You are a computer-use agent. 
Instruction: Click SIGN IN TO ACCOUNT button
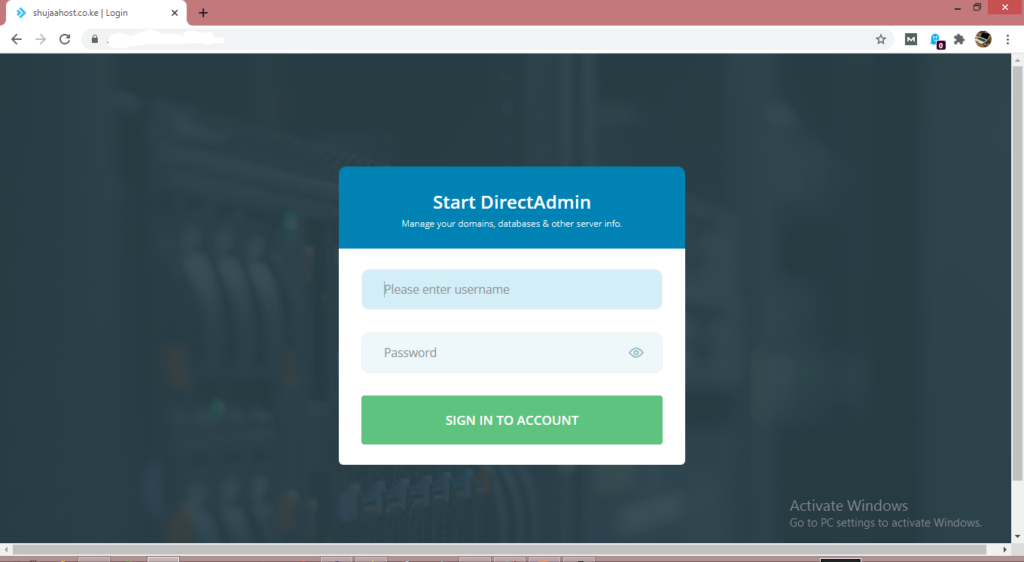point(511,420)
